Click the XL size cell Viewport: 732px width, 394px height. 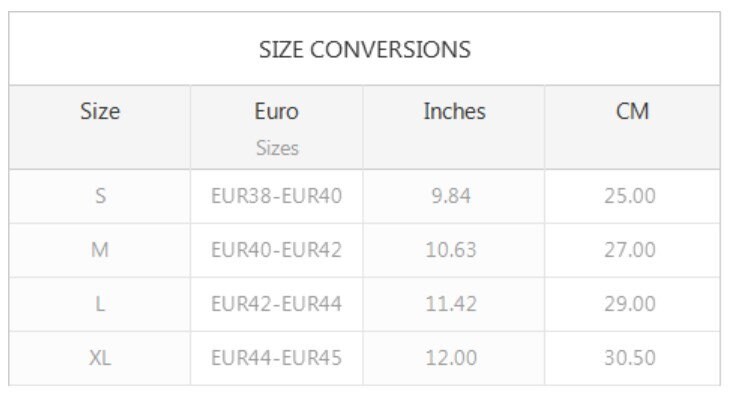[100, 358]
